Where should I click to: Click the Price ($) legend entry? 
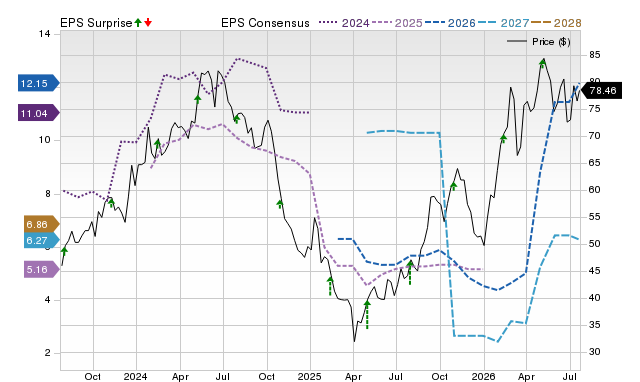(x=539, y=42)
